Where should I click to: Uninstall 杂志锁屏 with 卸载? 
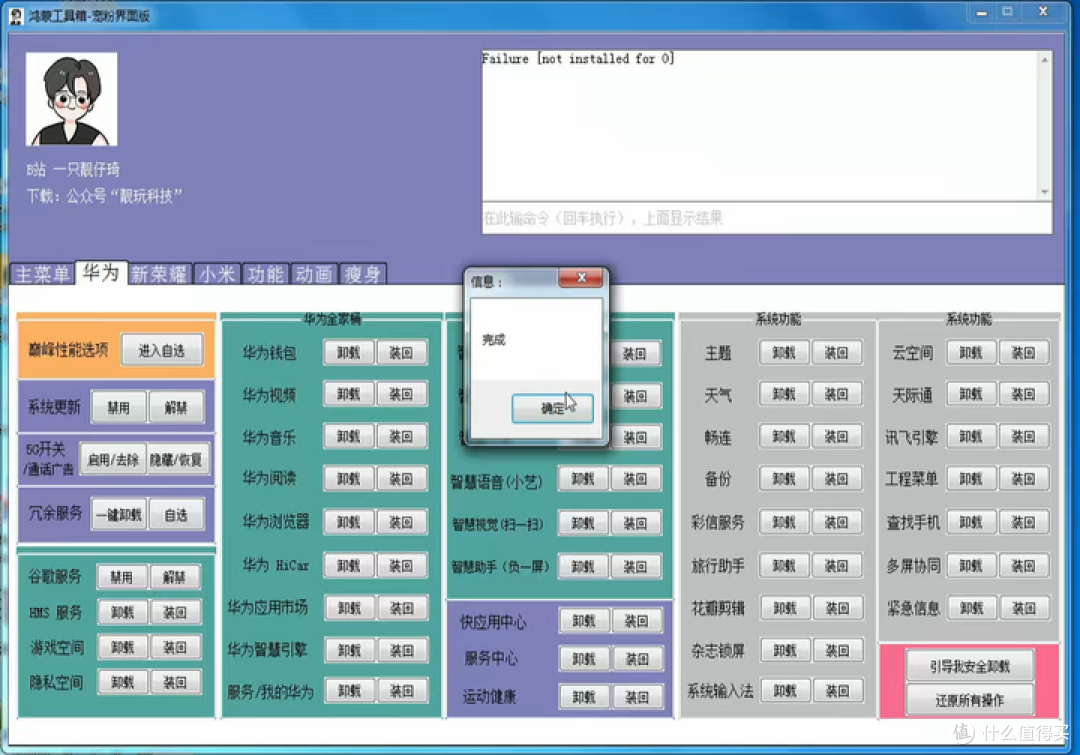pos(785,650)
